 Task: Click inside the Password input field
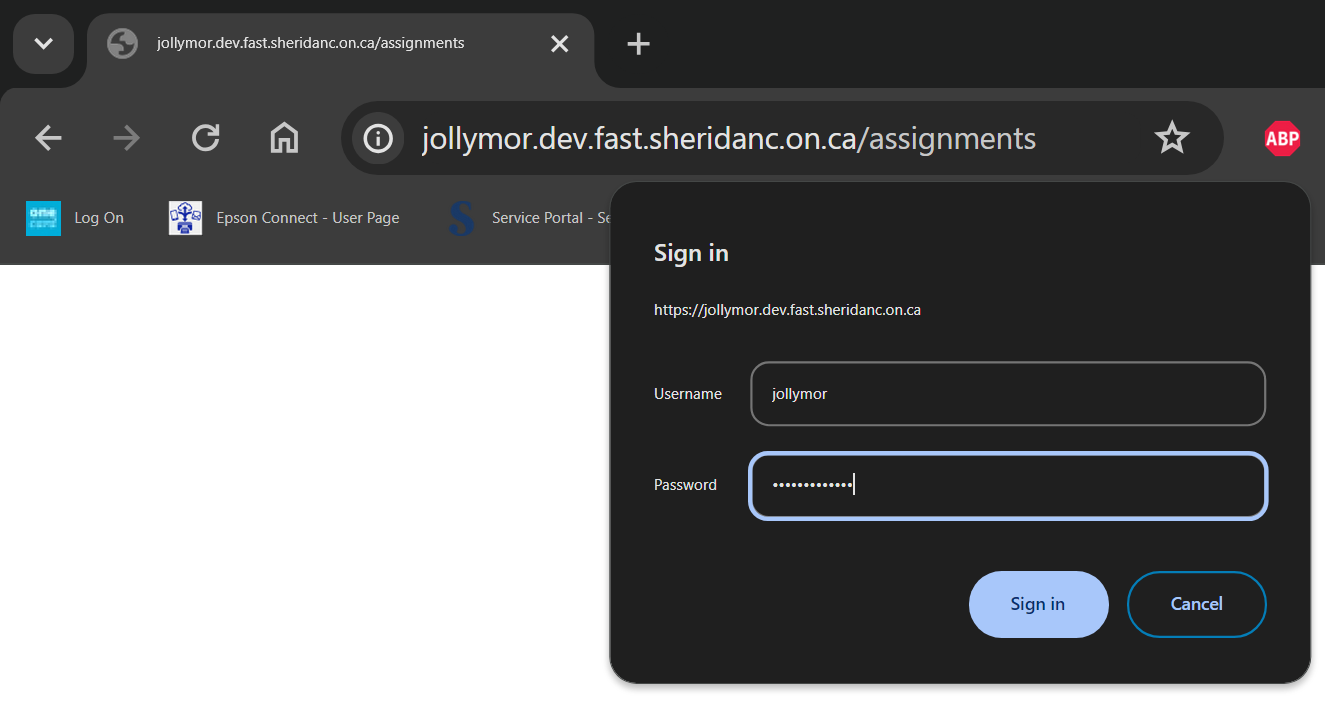point(1007,486)
